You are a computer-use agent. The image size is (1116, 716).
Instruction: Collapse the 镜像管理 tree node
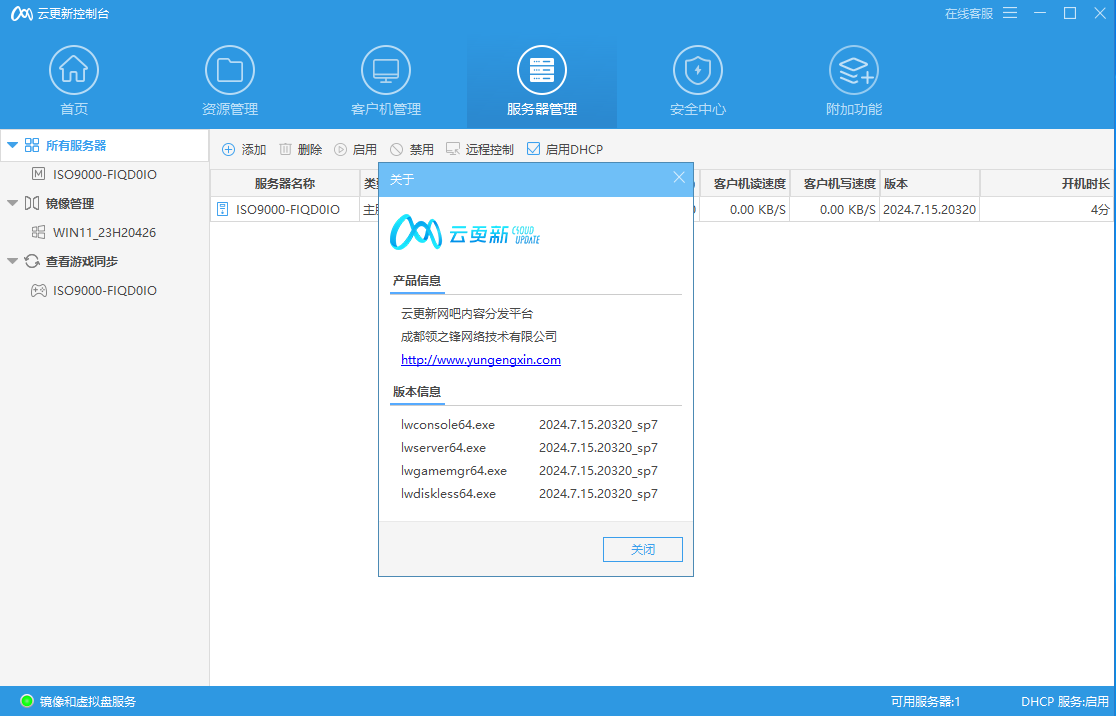(x=12, y=204)
